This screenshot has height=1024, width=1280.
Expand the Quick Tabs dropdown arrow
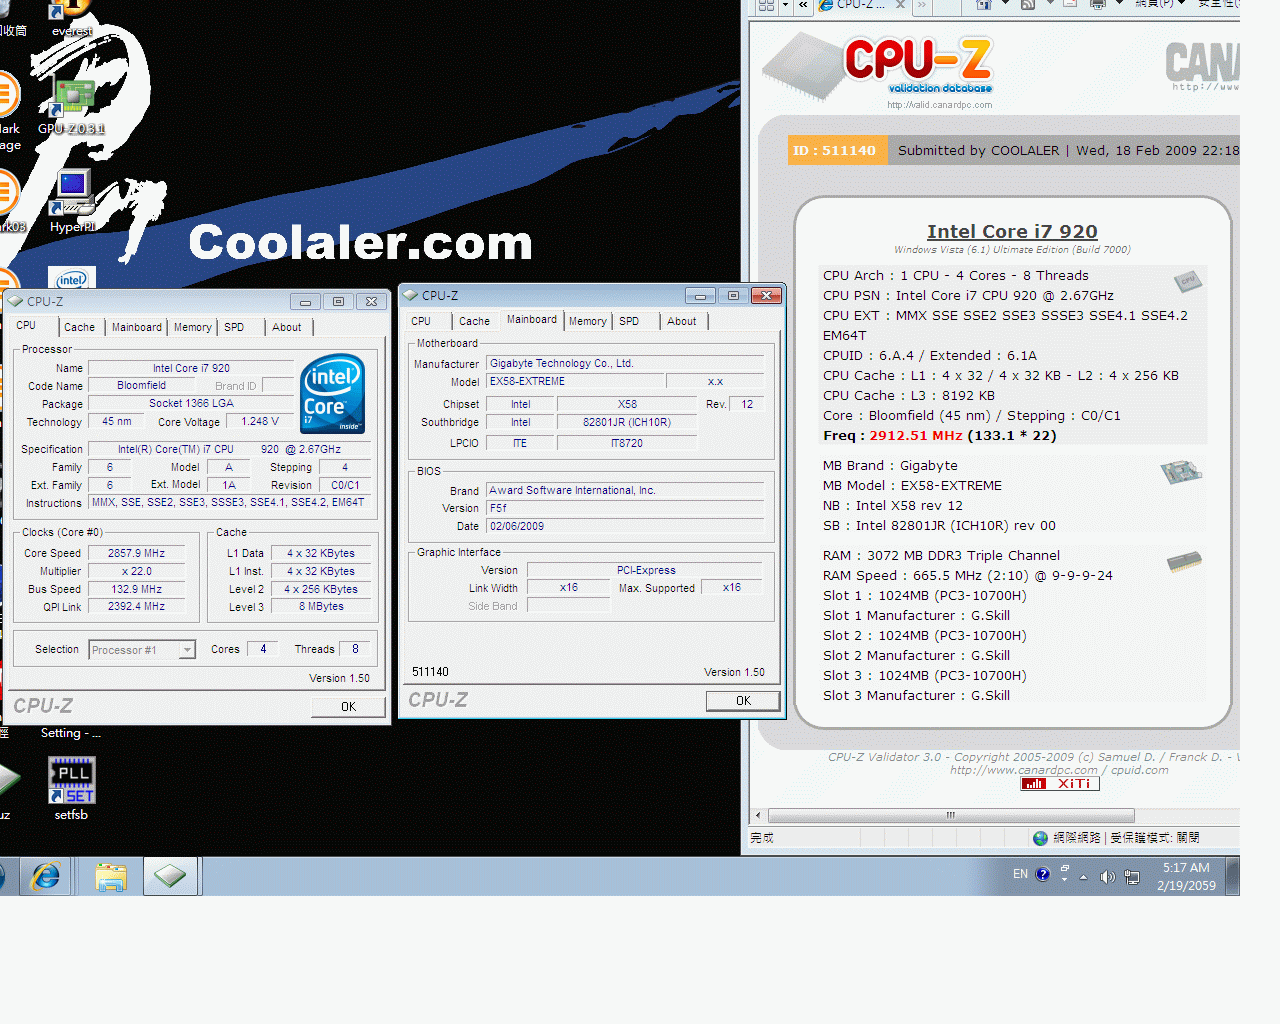tap(786, 5)
